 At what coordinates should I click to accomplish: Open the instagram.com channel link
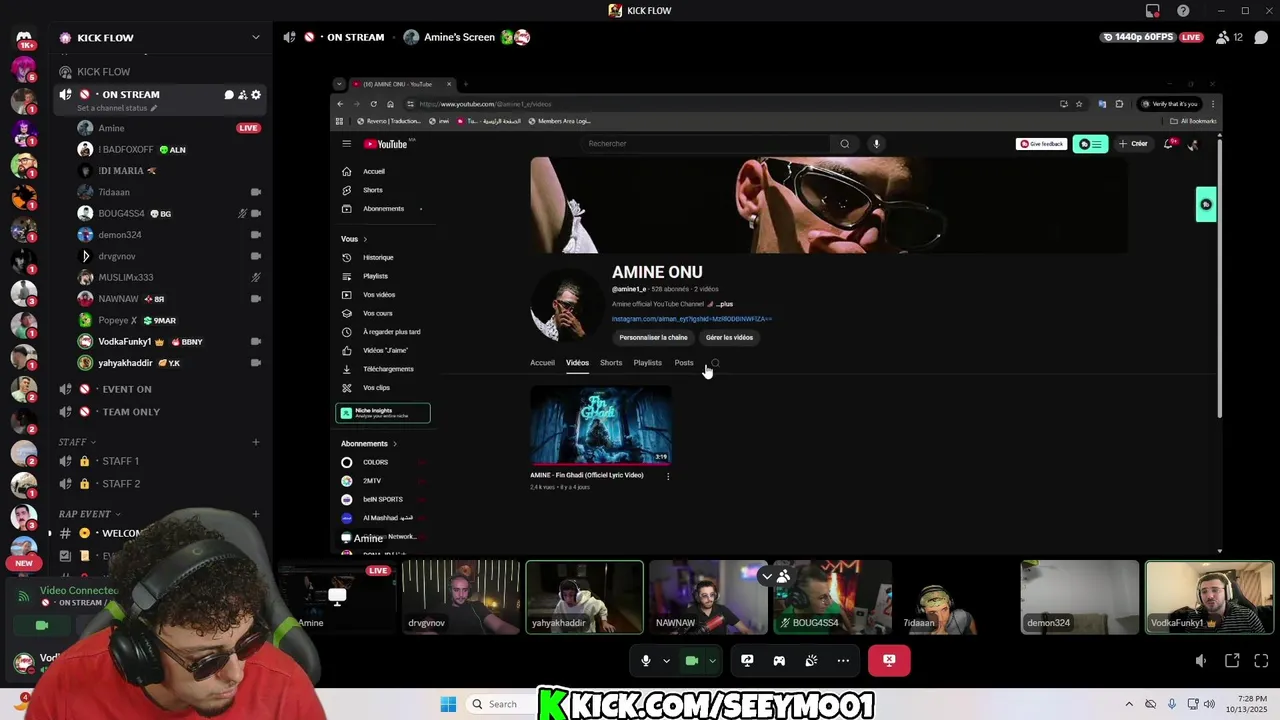coord(692,319)
